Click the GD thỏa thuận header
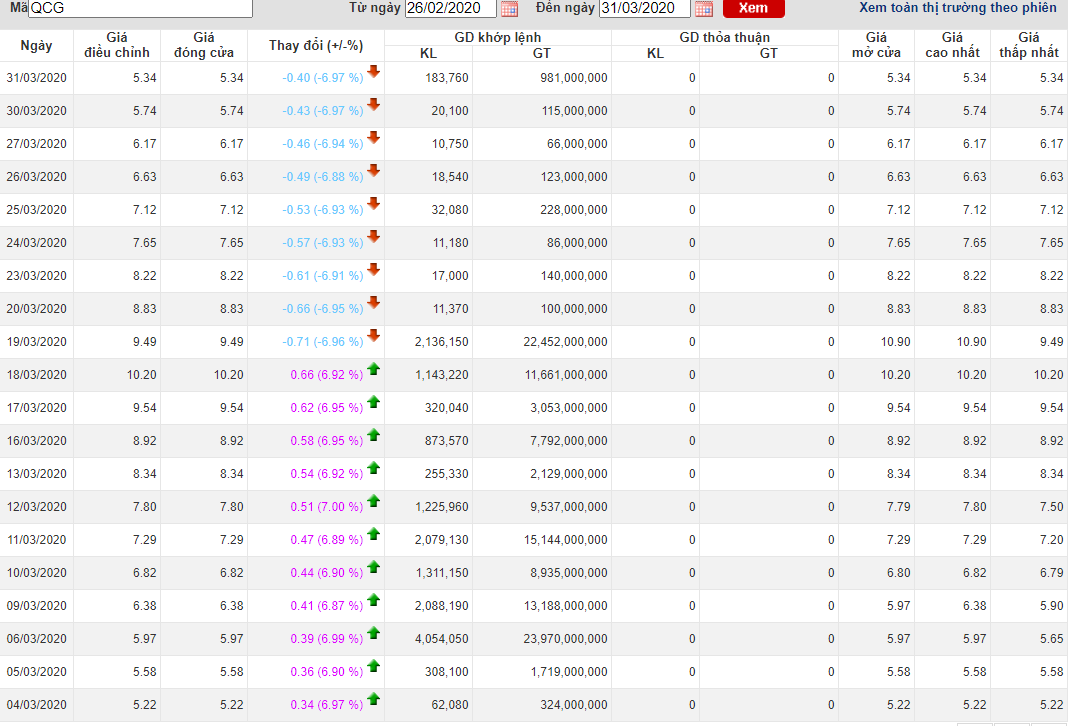 725,38
